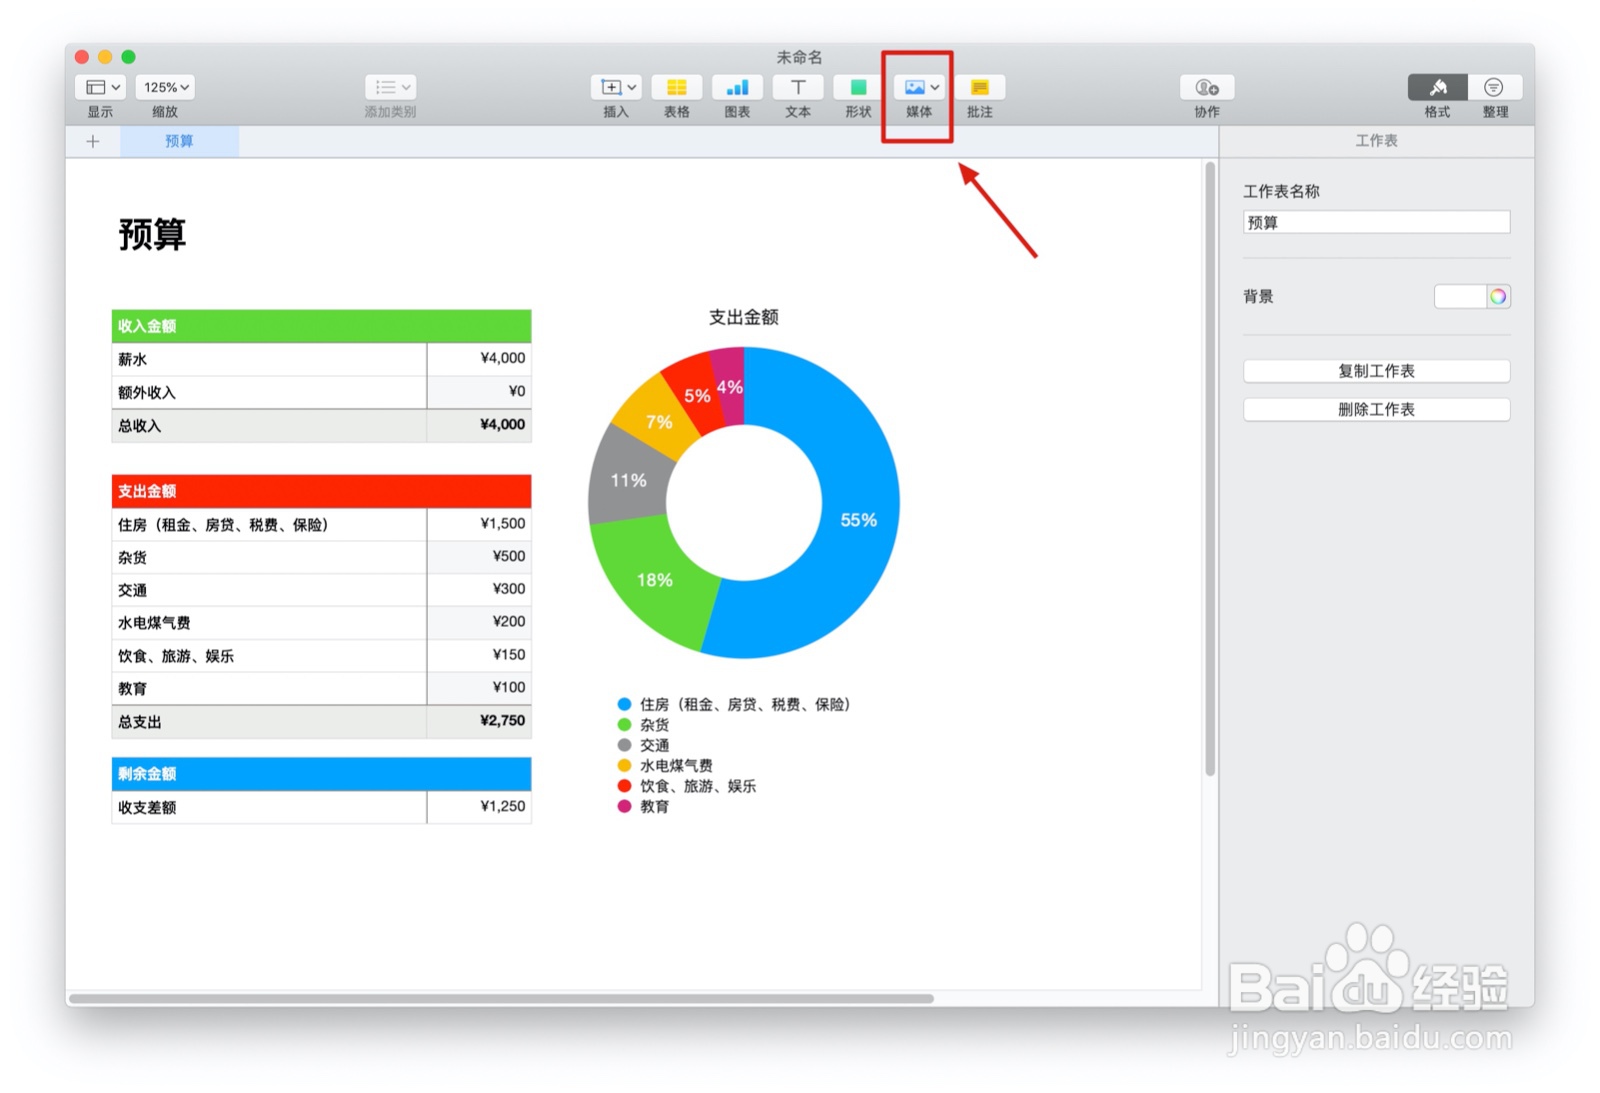Select the 总支出 total expenses label
The image size is (1600, 1093).
pos(269,721)
